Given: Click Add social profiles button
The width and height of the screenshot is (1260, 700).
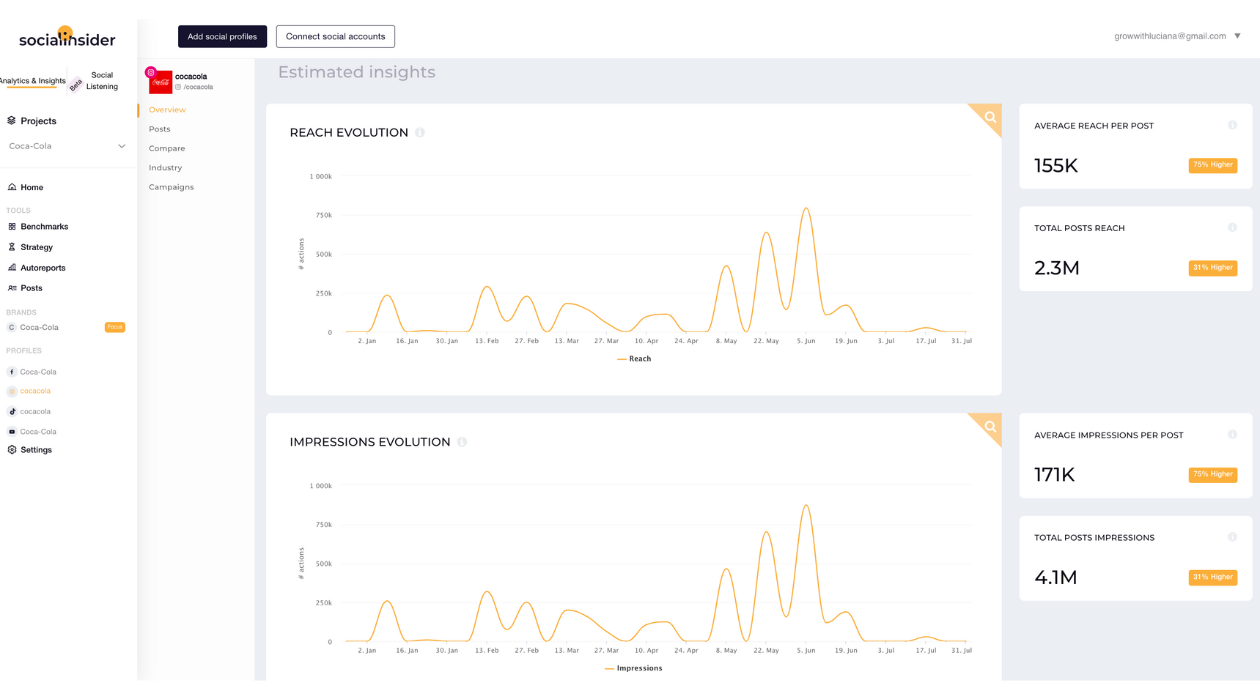Looking at the screenshot, I should pyautogui.click(x=222, y=36).
